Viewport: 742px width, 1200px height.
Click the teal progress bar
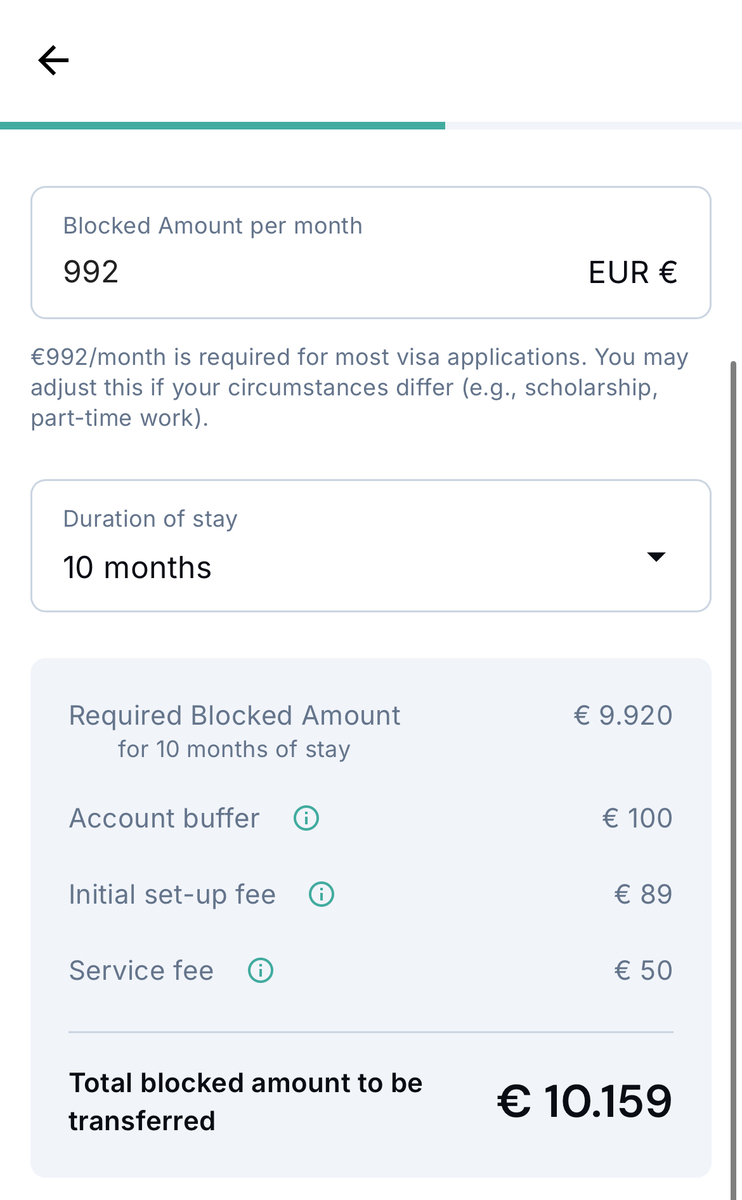pos(222,125)
